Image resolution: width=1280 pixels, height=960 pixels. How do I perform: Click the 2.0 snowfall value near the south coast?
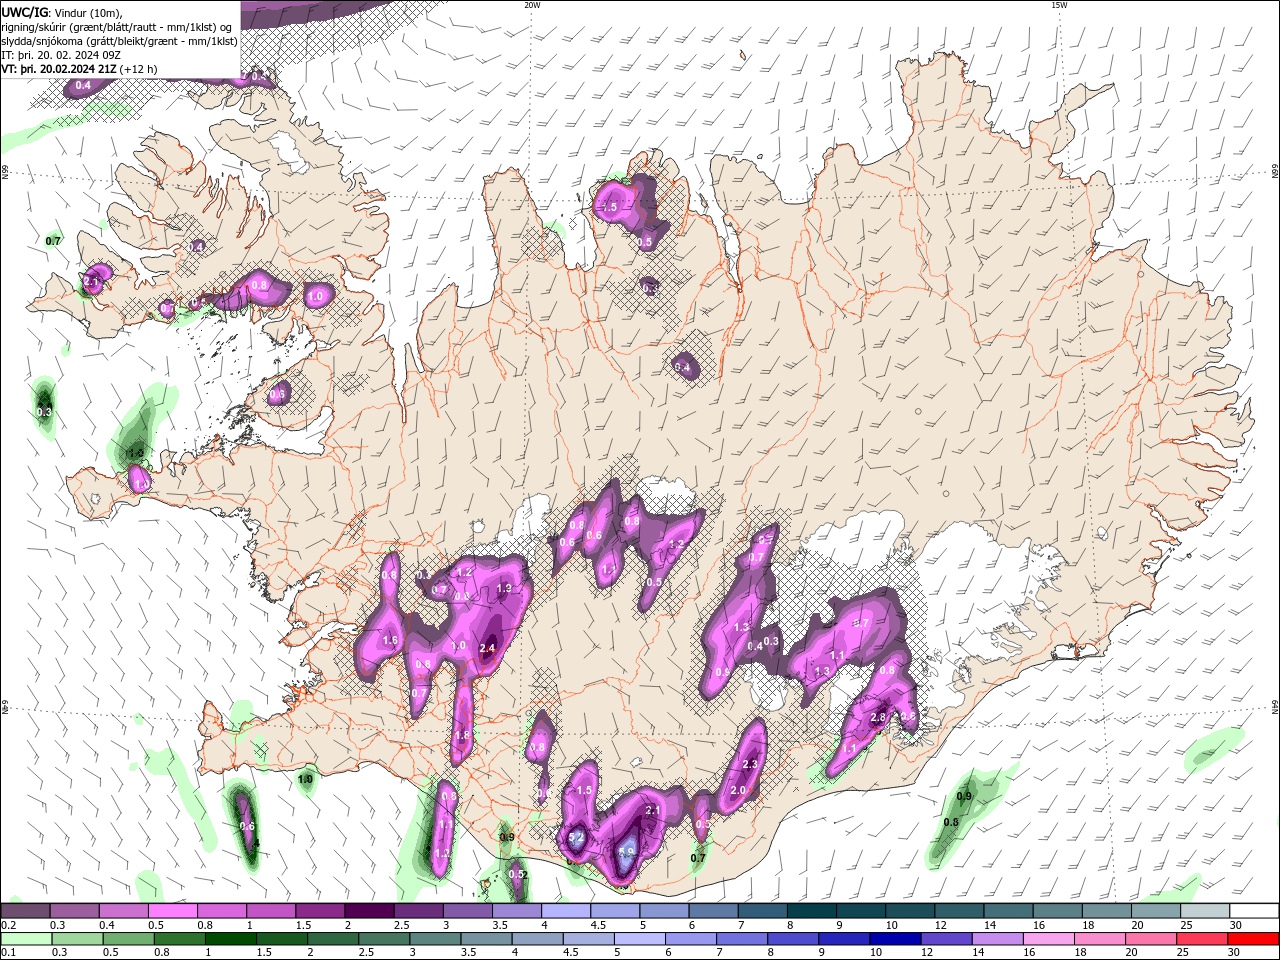738,790
